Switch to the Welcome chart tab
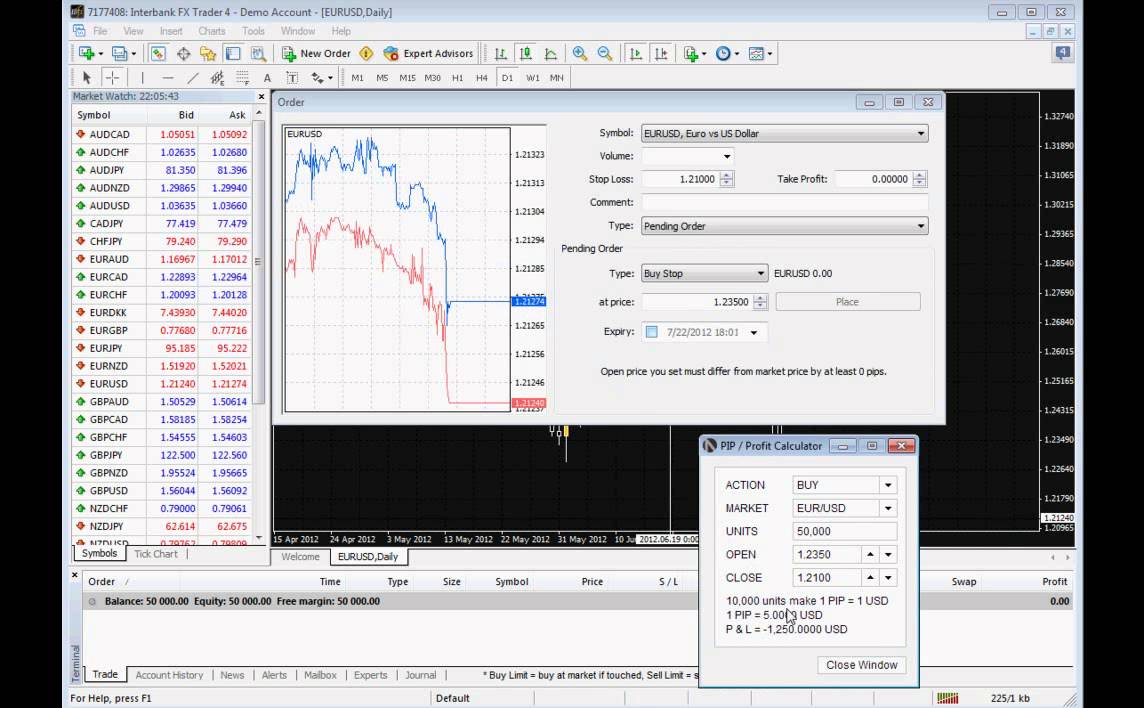This screenshot has width=1144, height=708. click(301, 557)
